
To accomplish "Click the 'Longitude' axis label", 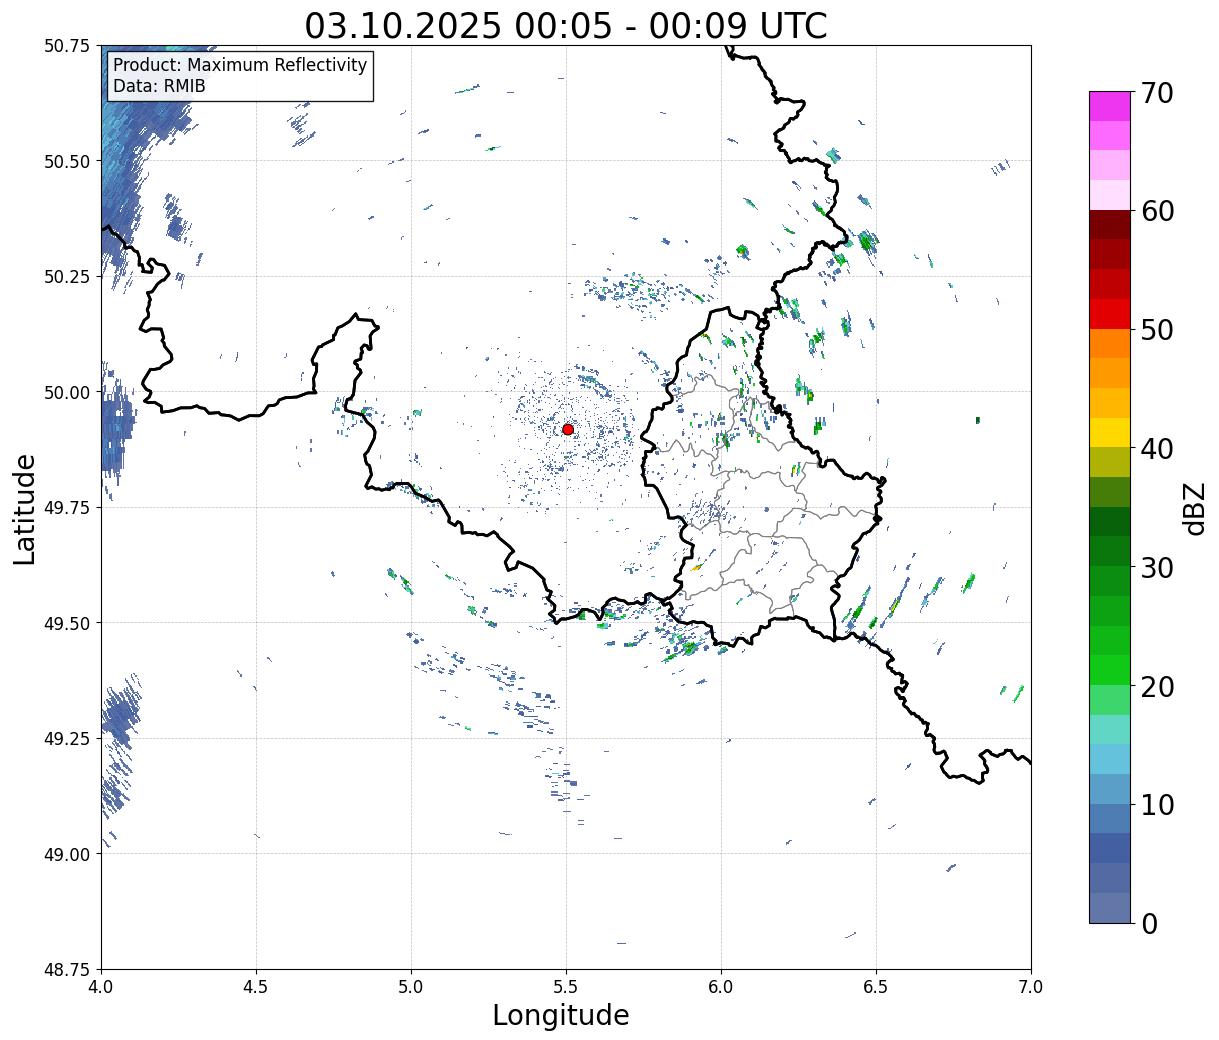I will (x=561, y=1015).
